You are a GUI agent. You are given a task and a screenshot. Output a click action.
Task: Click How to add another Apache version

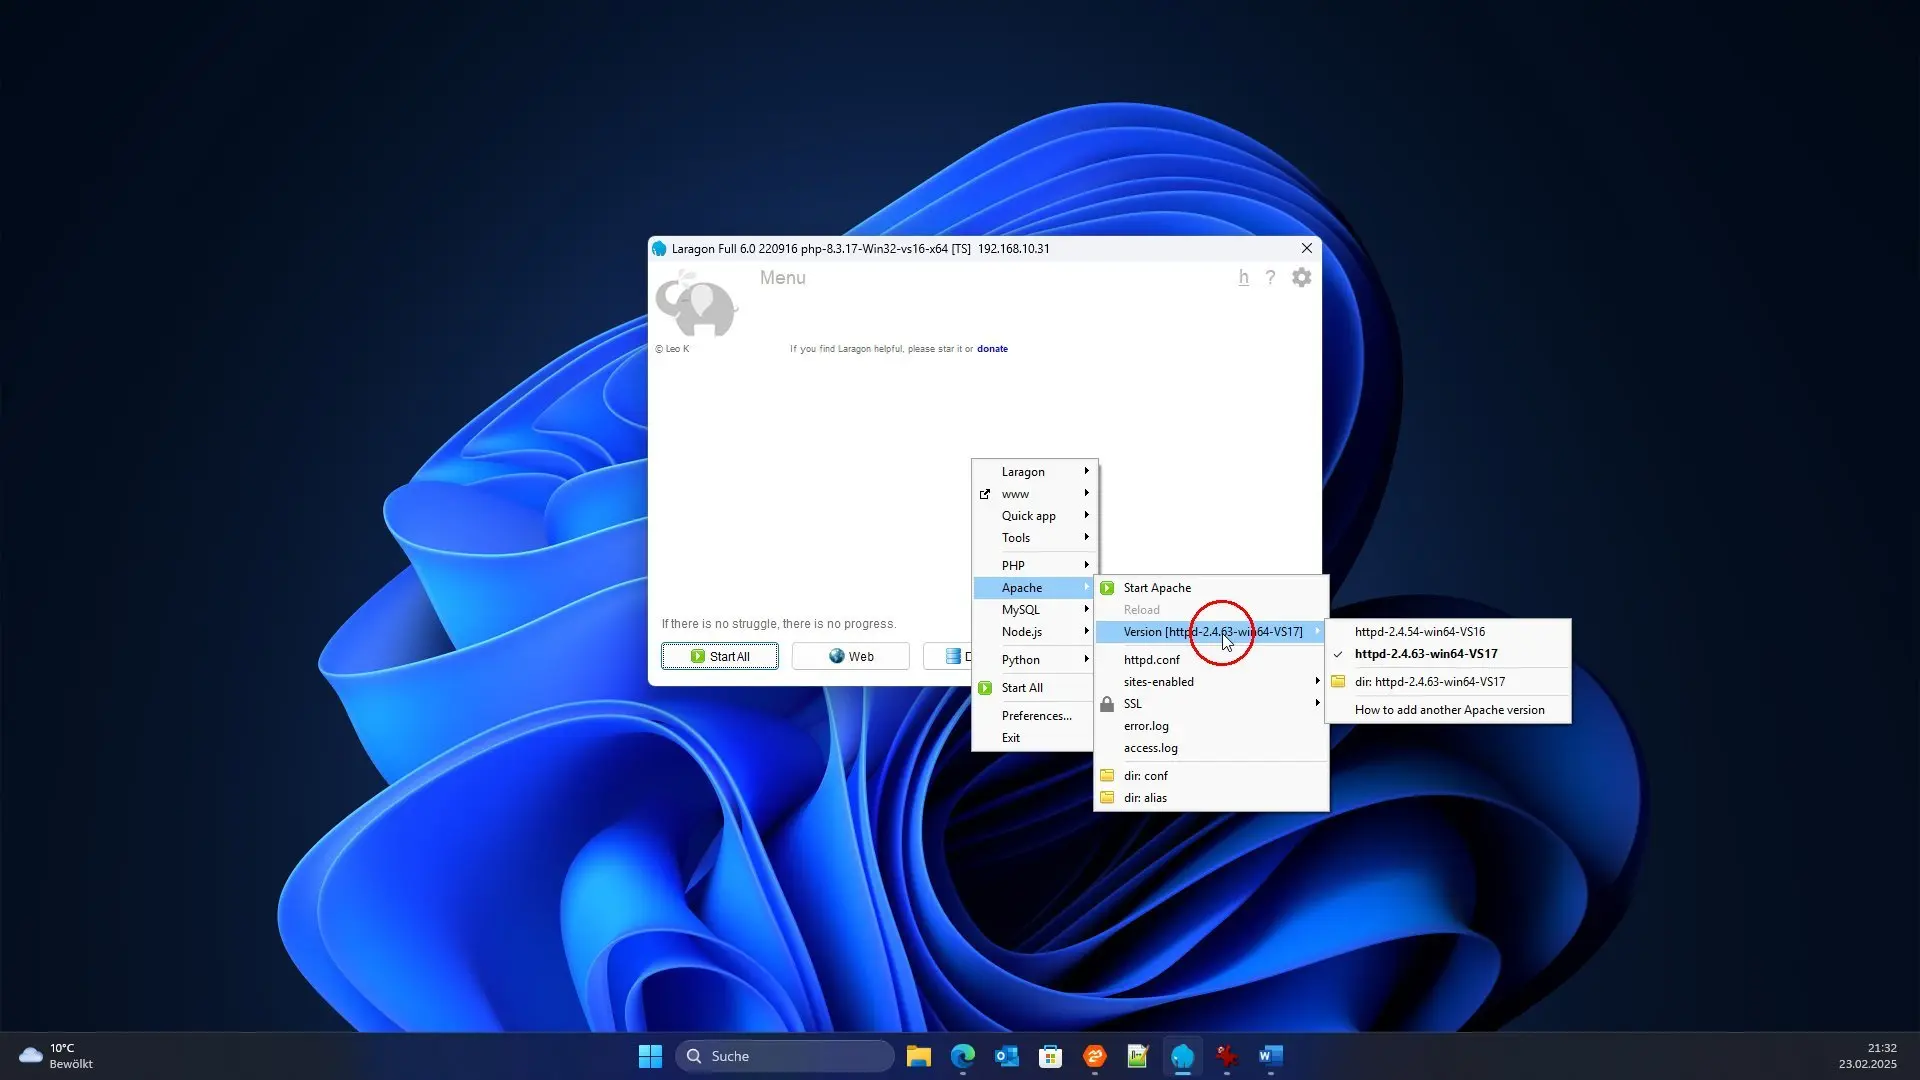click(1448, 710)
